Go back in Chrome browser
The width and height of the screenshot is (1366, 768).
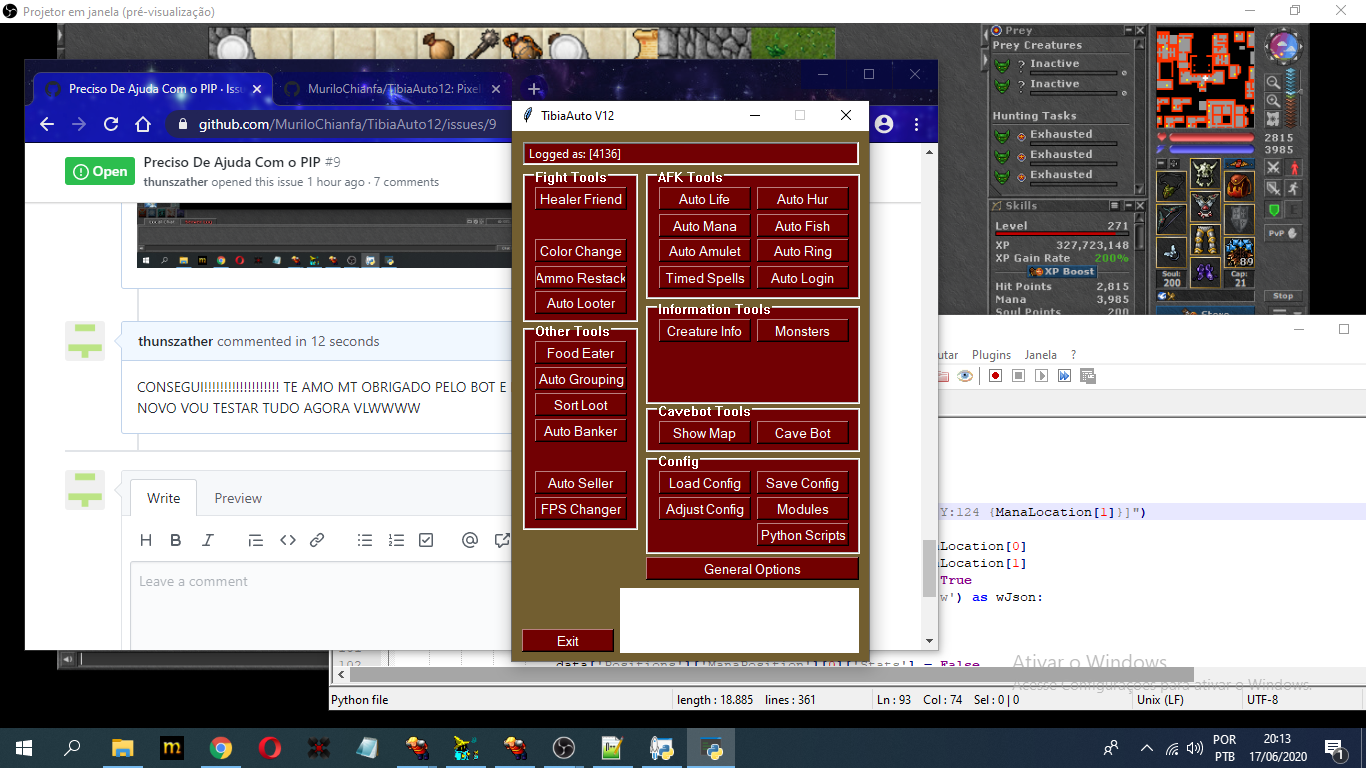tap(47, 124)
